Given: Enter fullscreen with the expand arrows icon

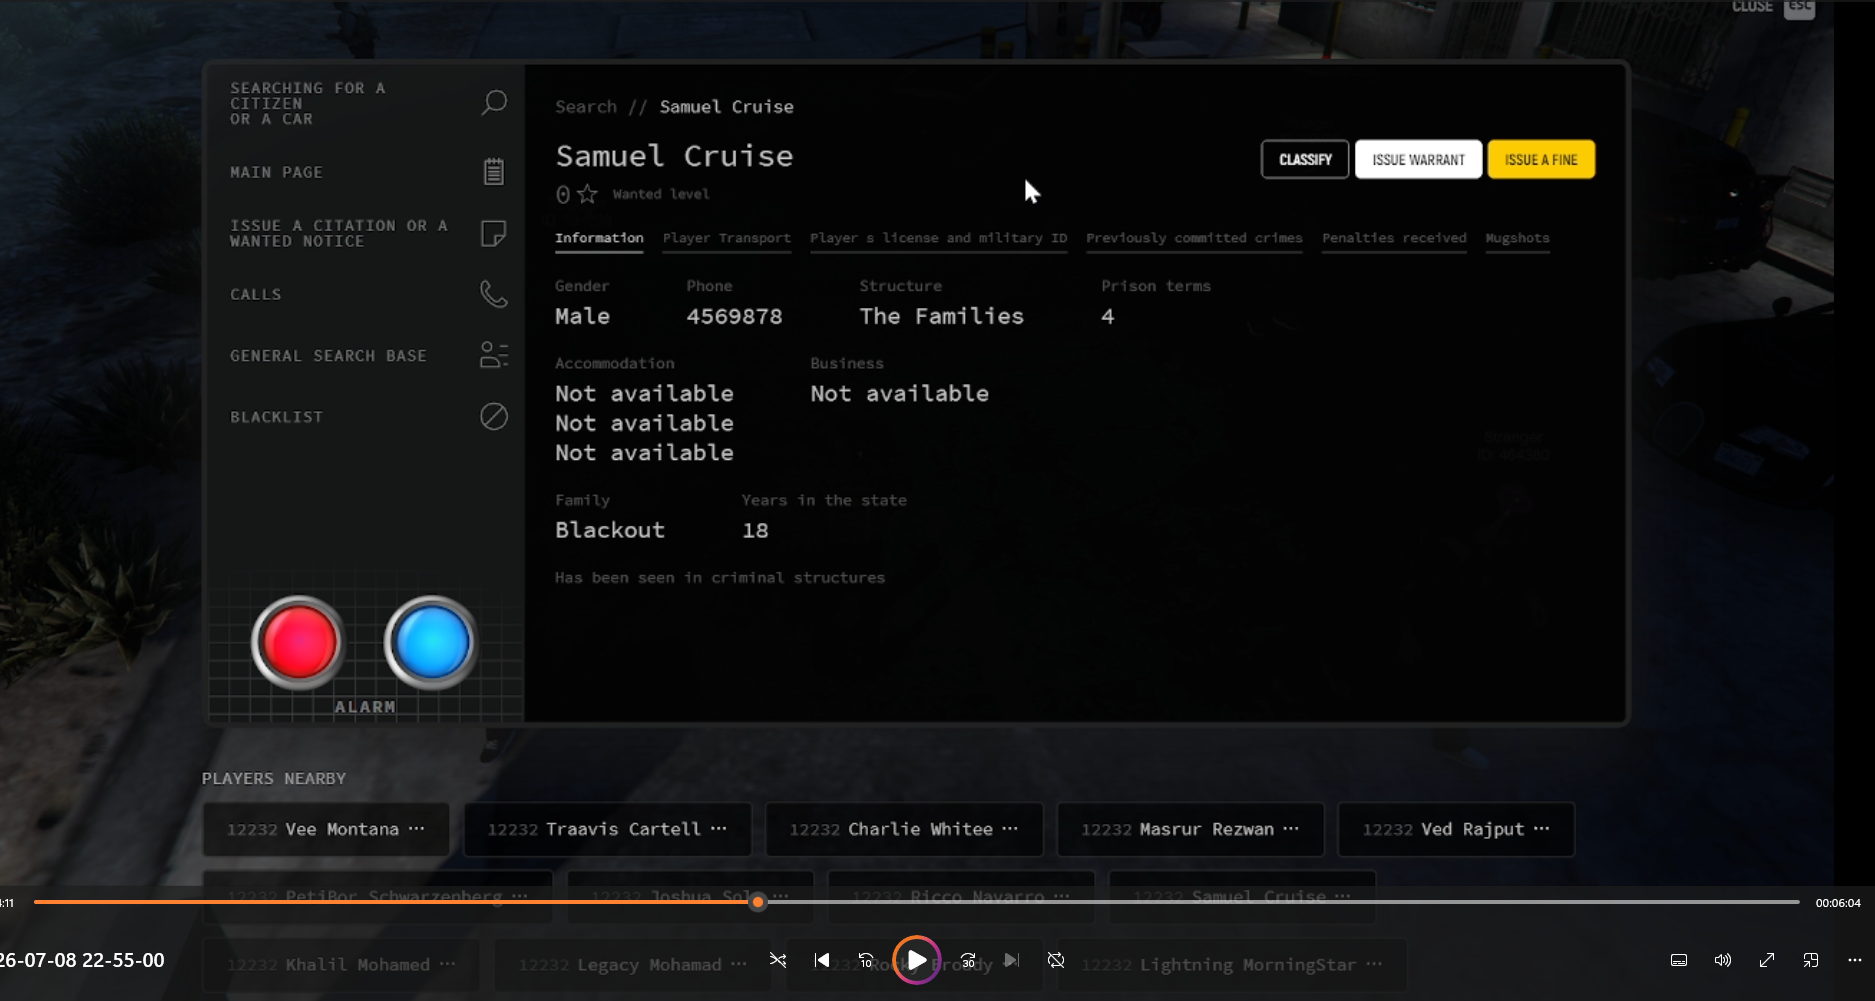Looking at the screenshot, I should coord(1767,960).
